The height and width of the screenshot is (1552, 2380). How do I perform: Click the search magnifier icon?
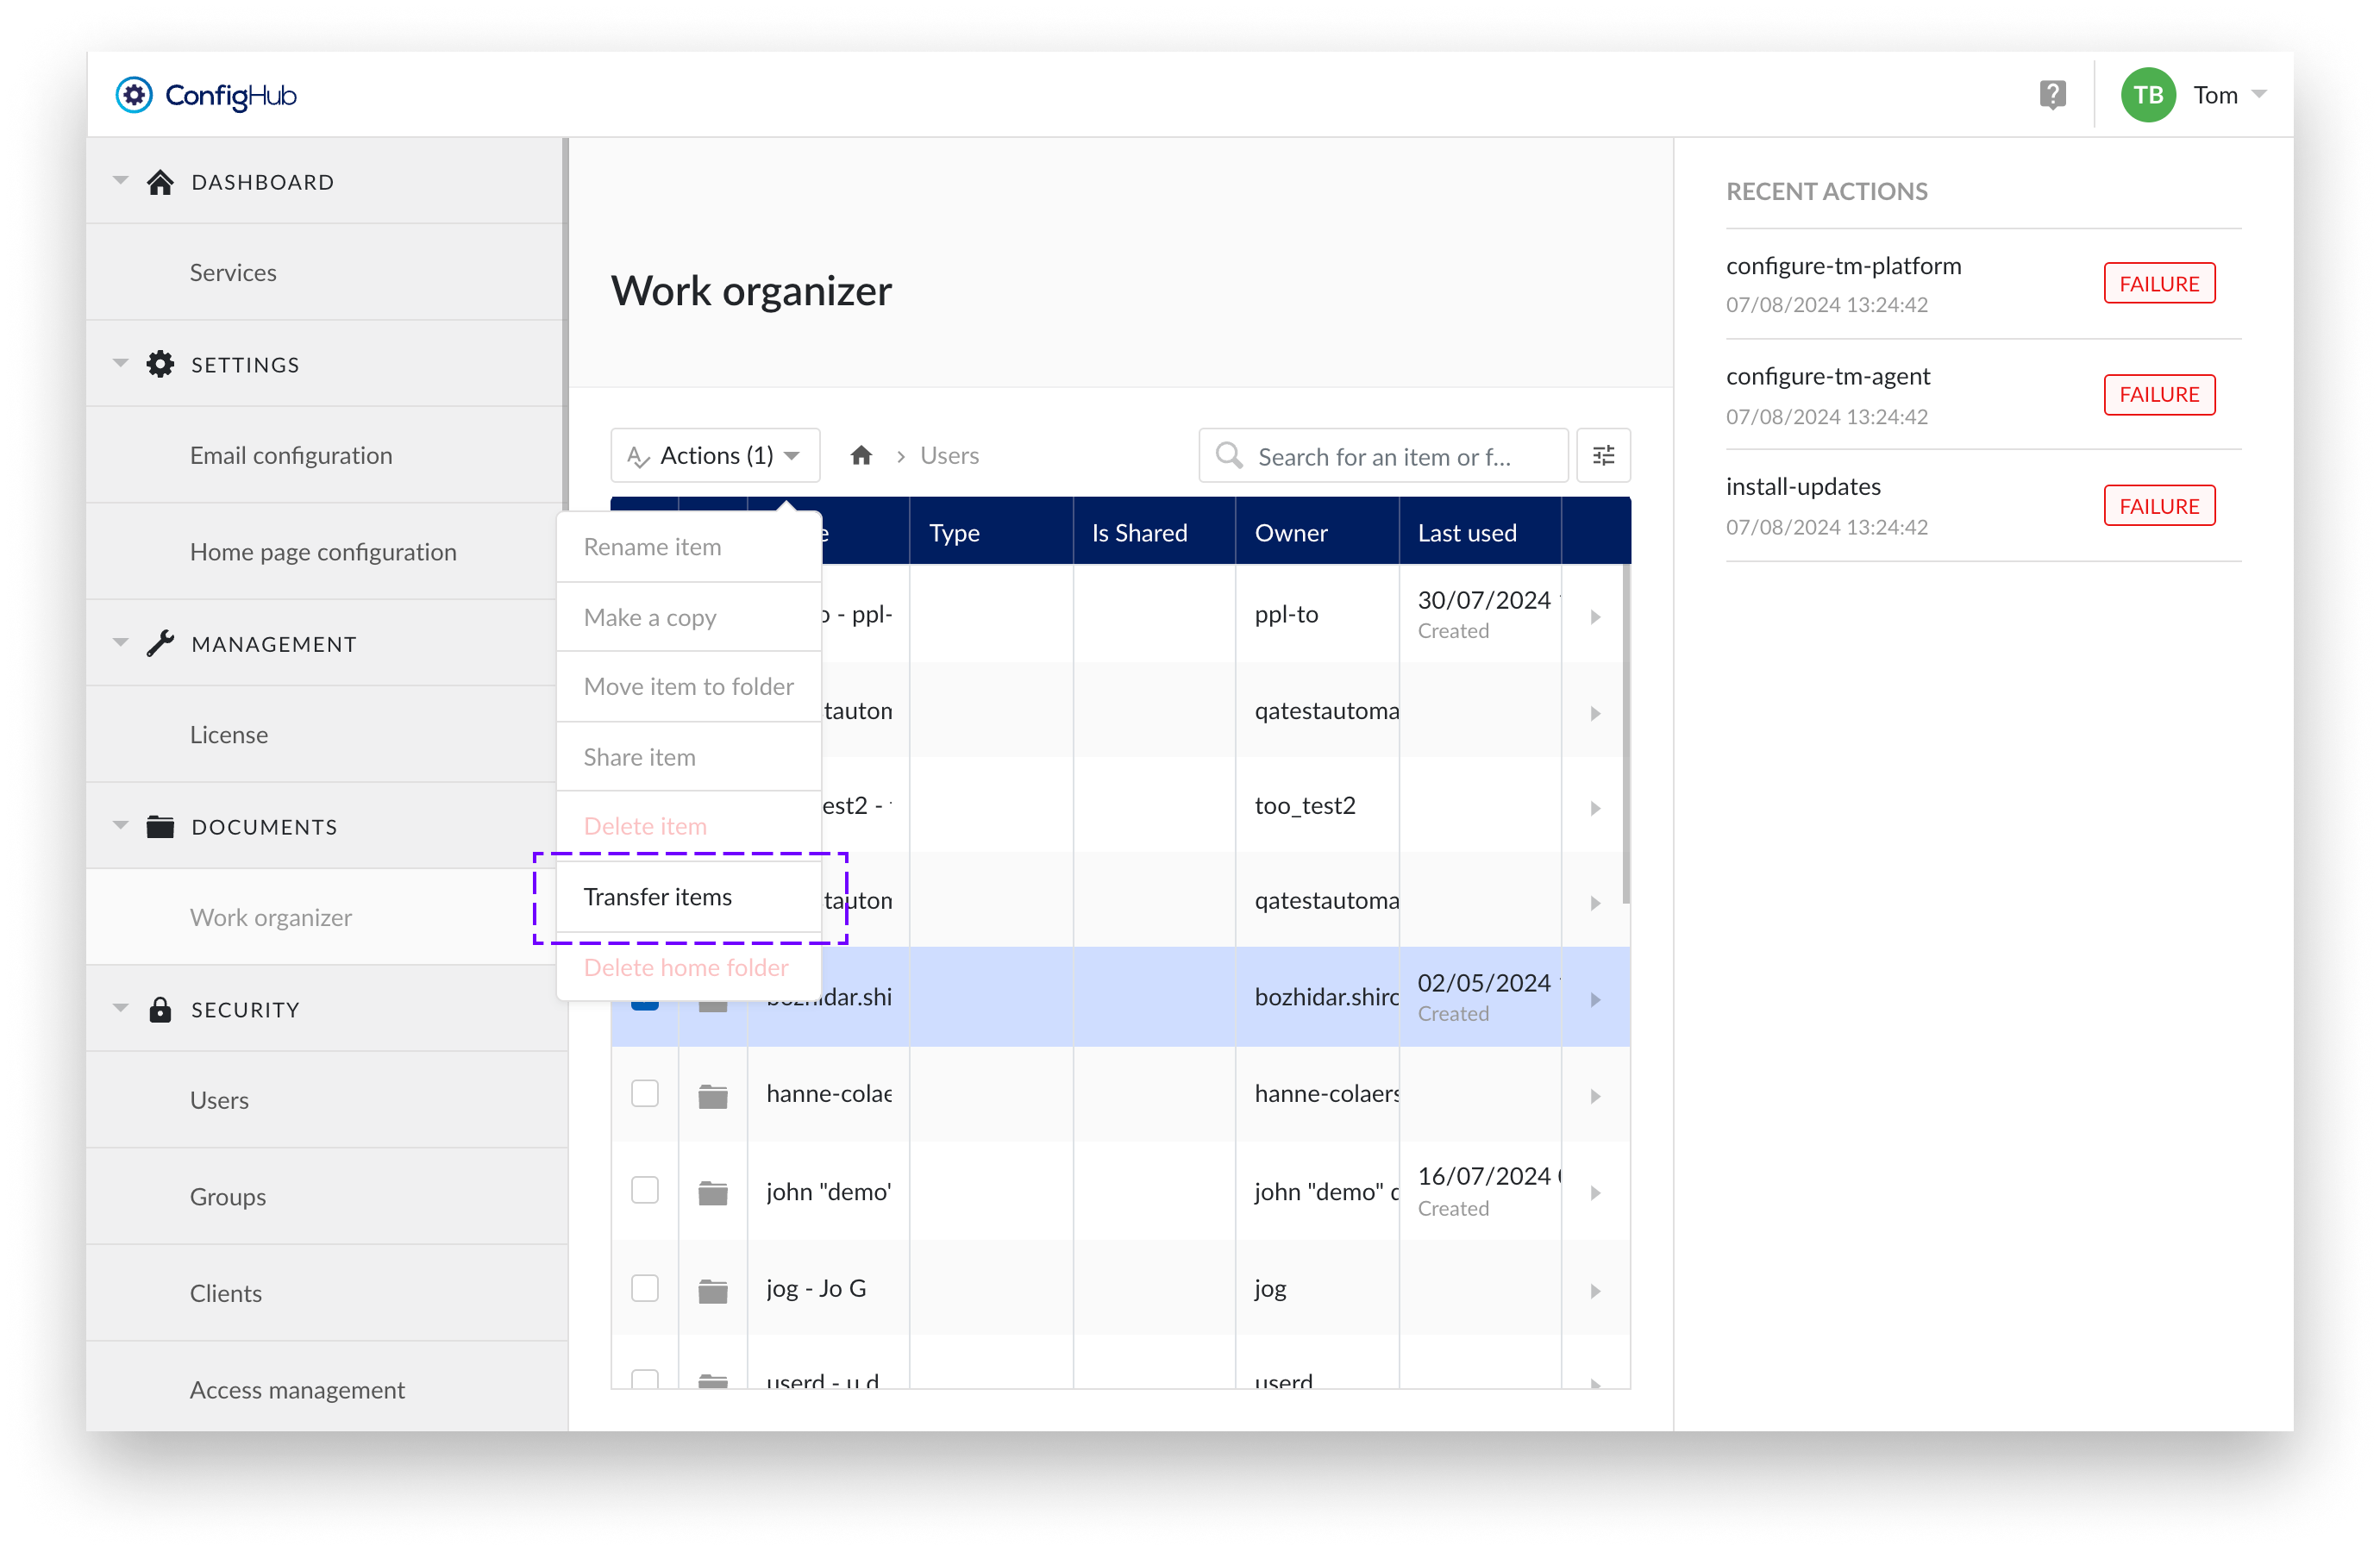pyautogui.click(x=1229, y=456)
